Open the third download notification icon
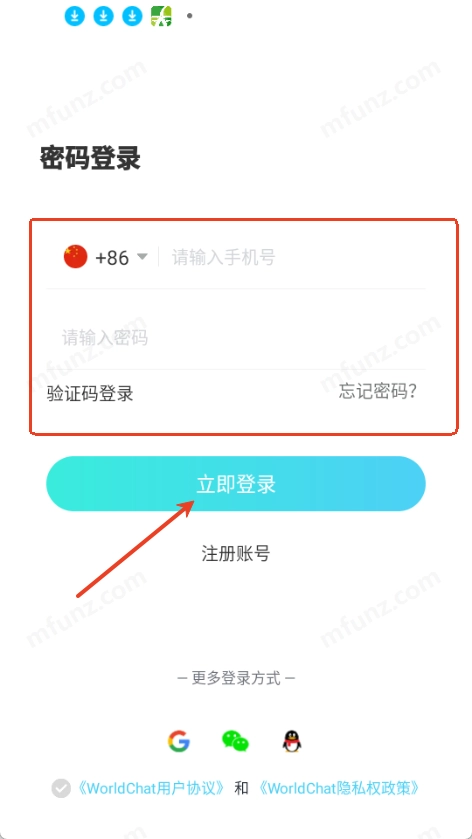 [x=132, y=16]
